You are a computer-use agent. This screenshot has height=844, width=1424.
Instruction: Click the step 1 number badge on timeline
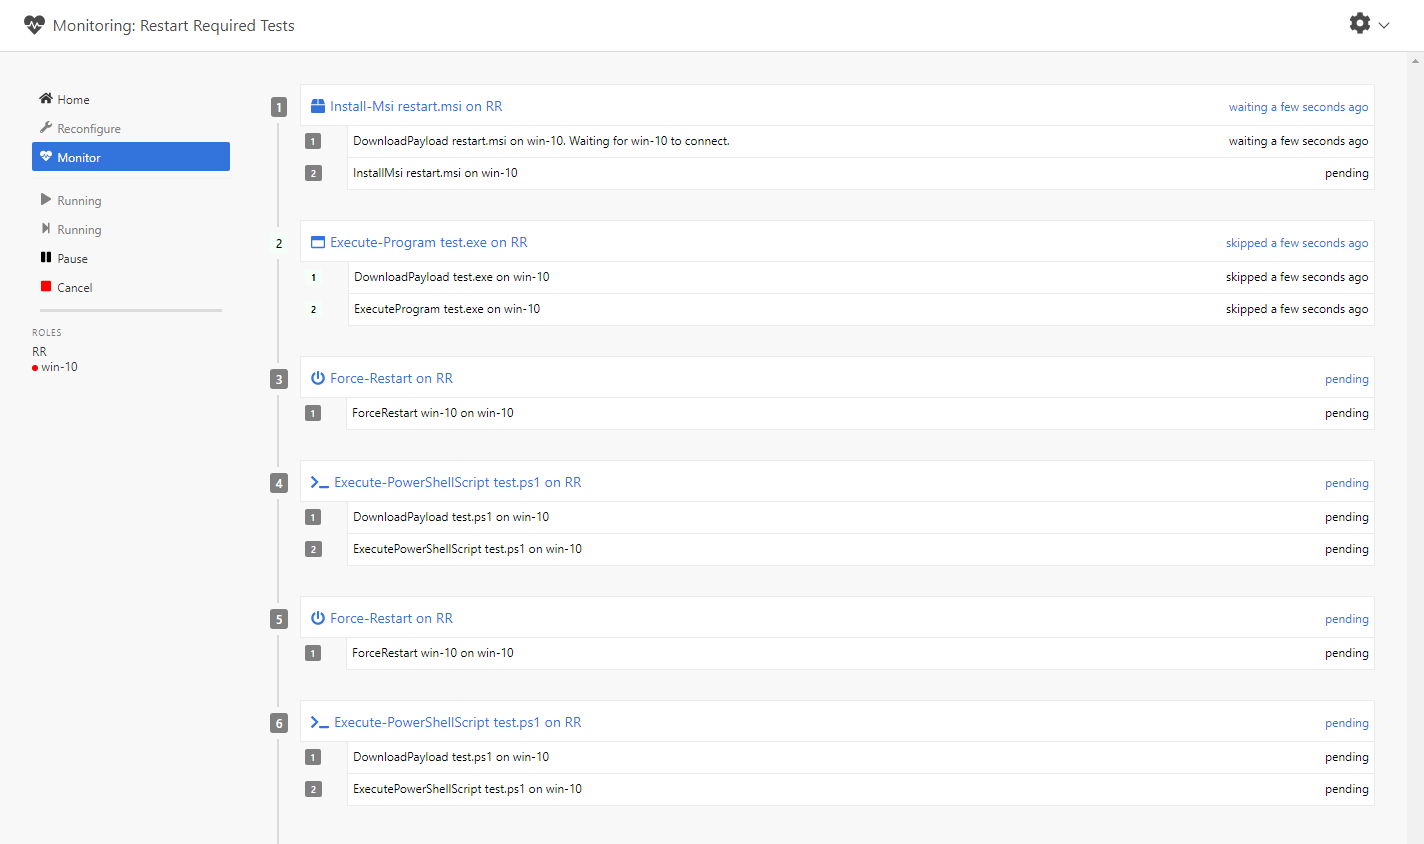pyautogui.click(x=279, y=107)
